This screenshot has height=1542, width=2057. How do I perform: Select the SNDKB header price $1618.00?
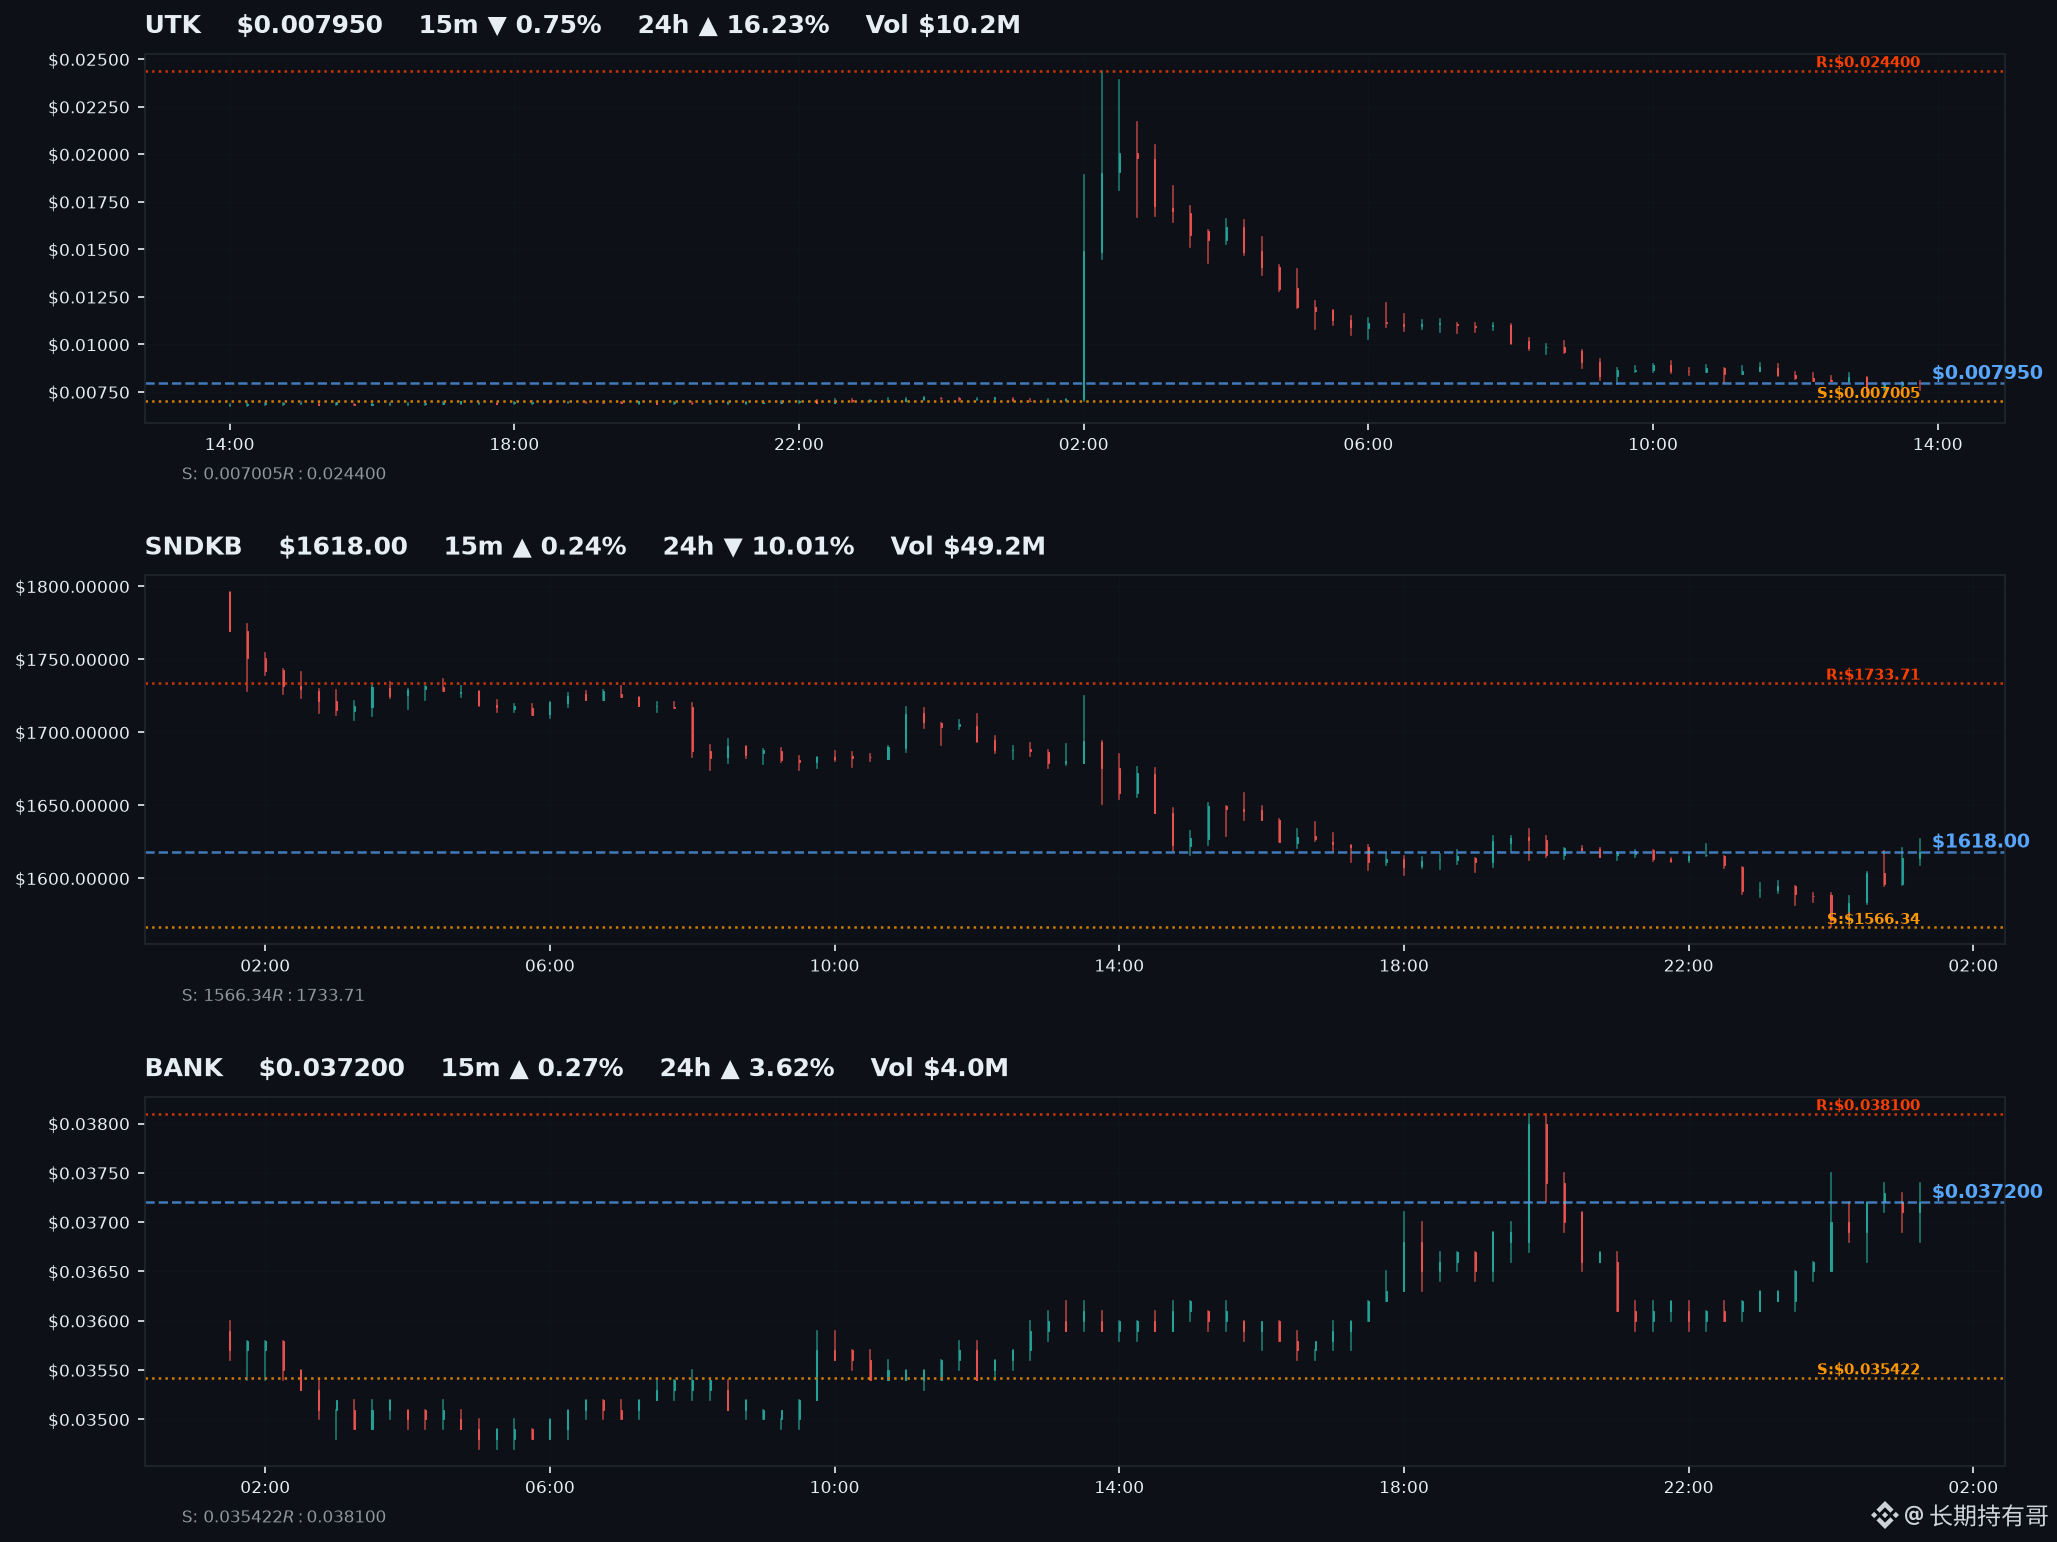[343, 547]
